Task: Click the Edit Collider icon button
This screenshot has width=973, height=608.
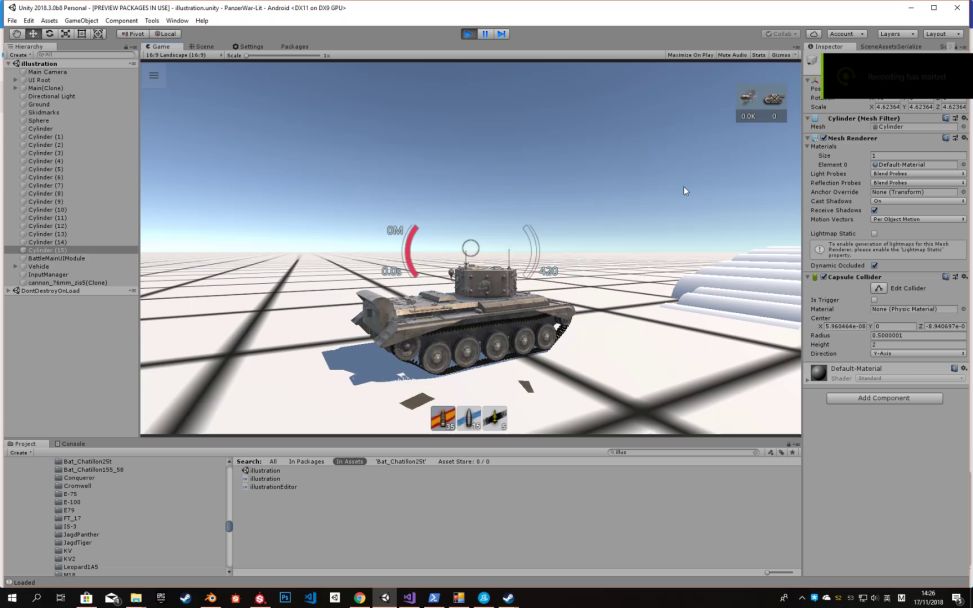Action: 879,288
